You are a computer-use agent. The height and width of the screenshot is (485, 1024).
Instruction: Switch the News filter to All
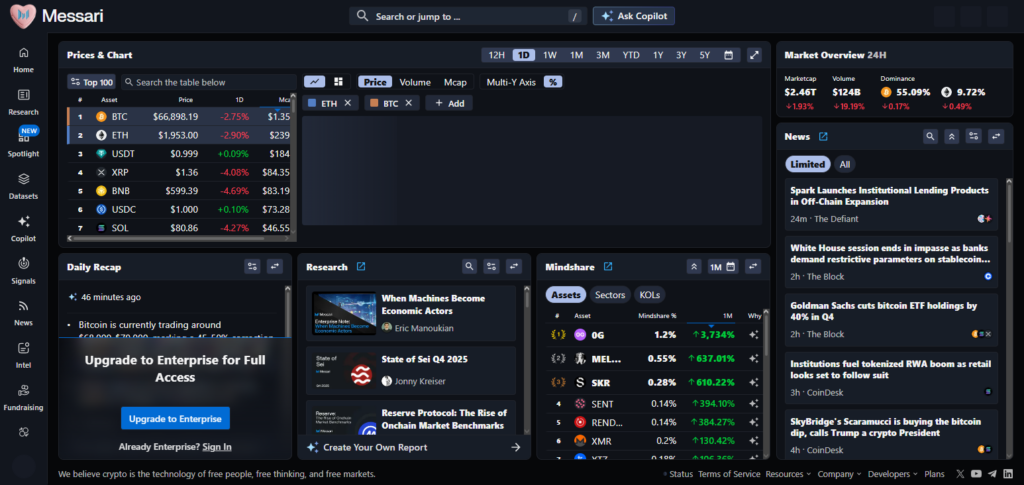[845, 164]
